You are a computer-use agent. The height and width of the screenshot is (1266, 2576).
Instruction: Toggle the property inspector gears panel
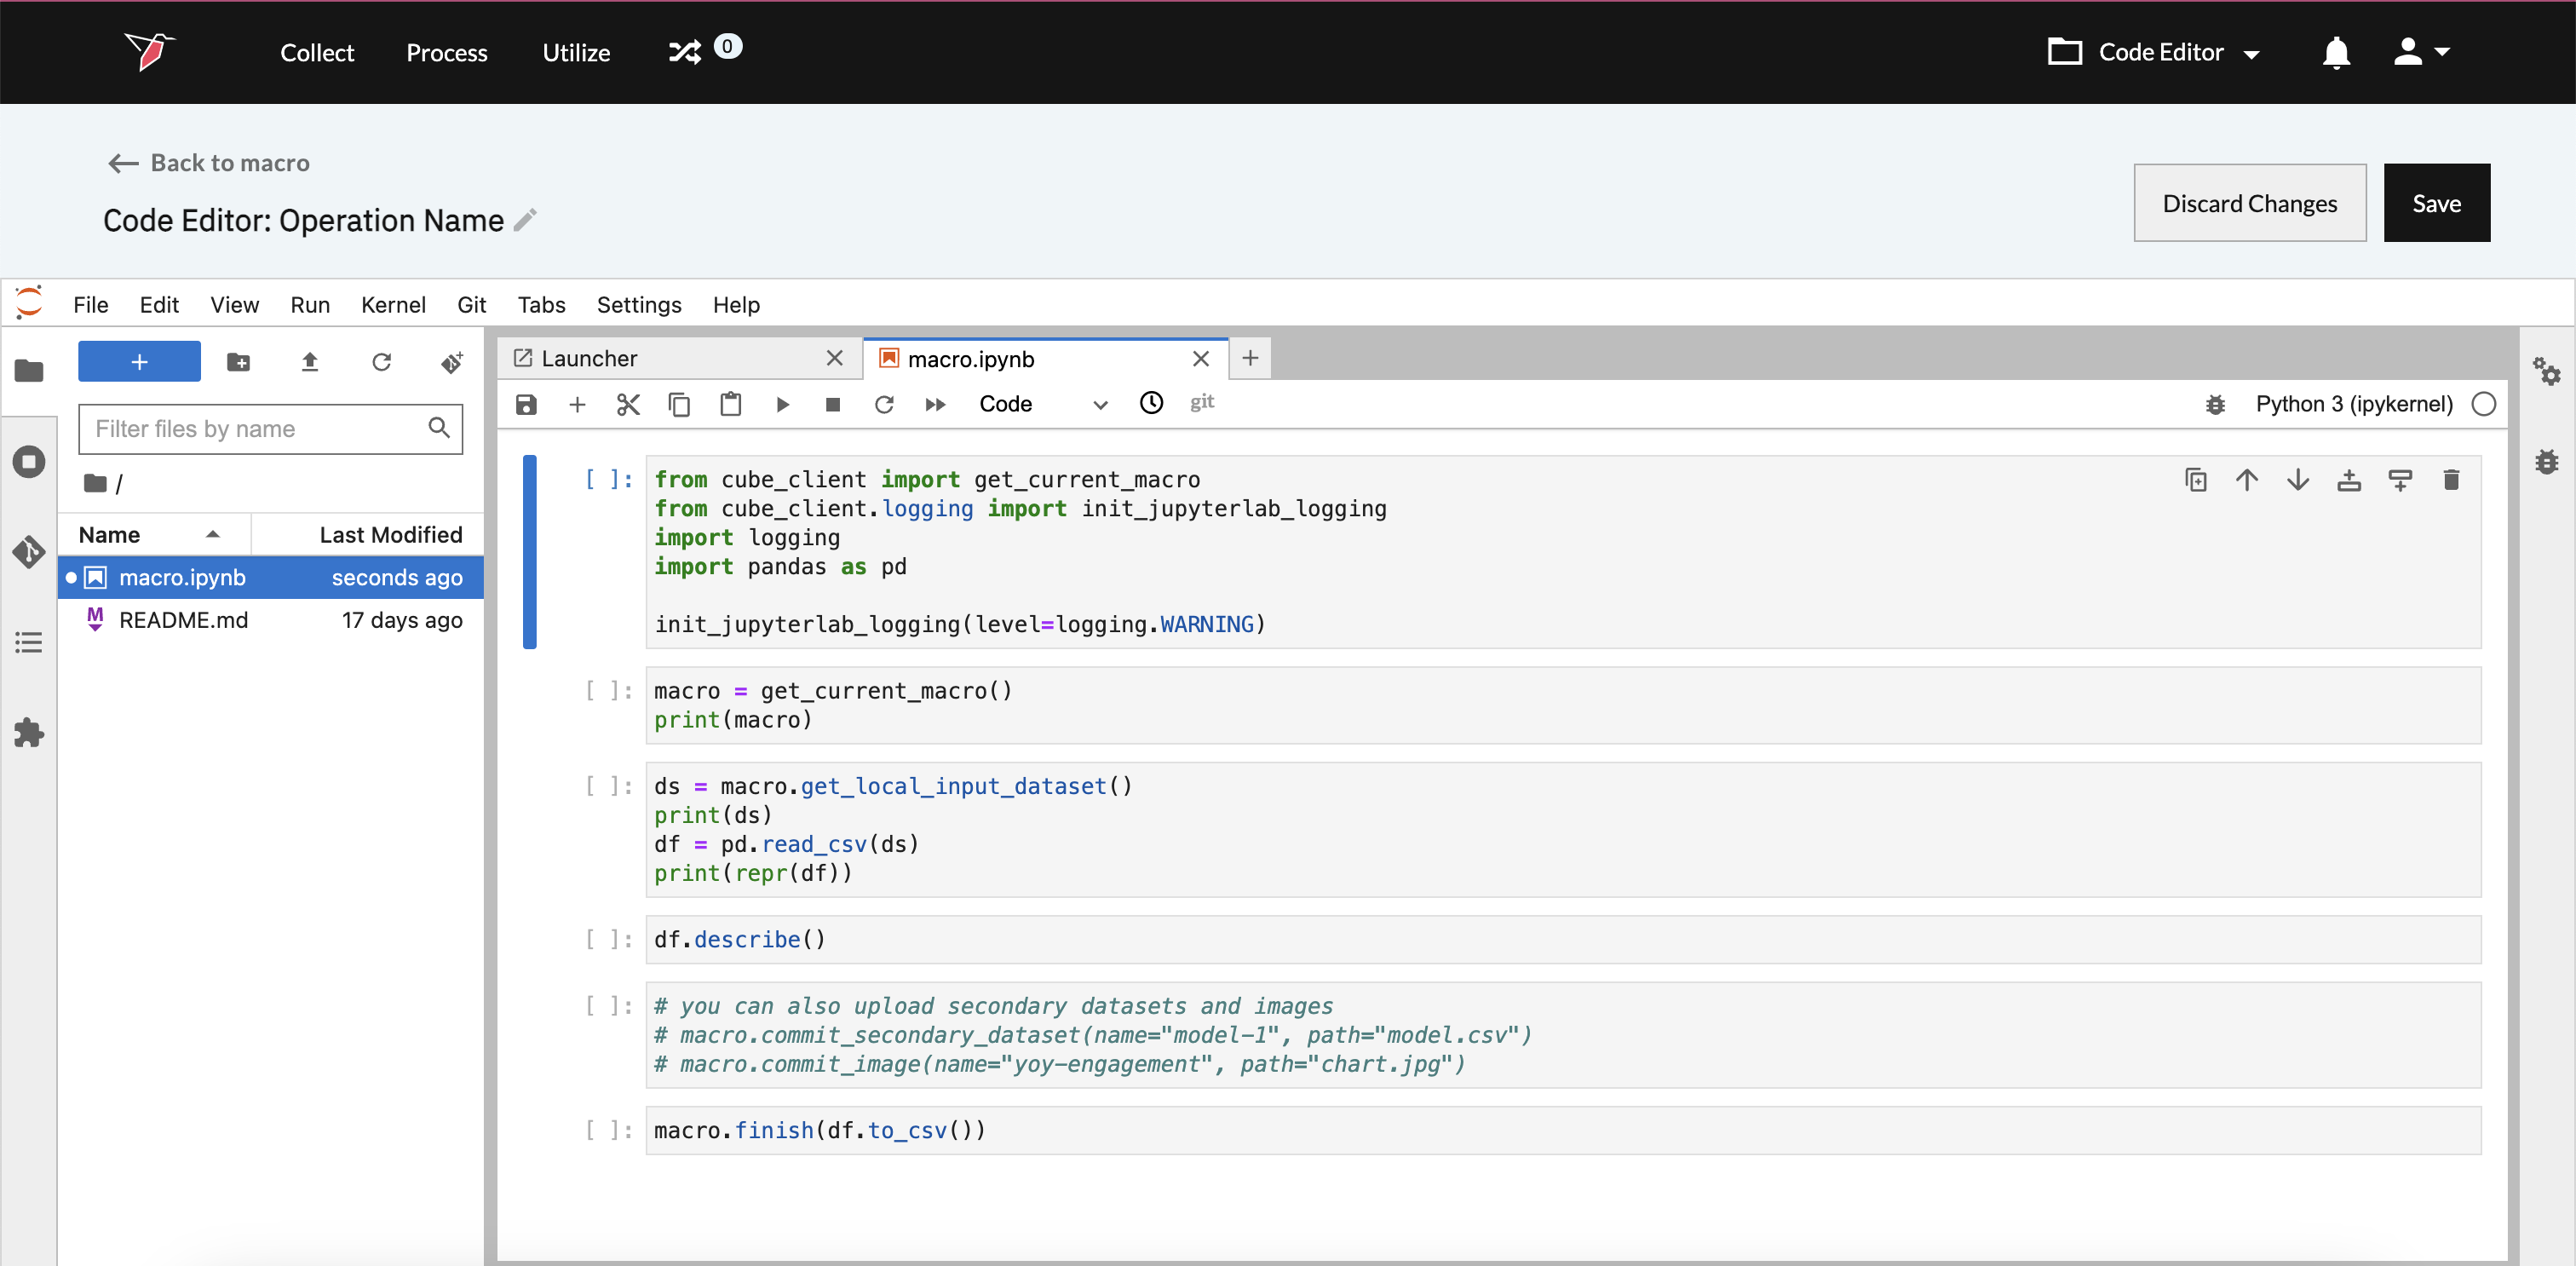click(2546, 371)
